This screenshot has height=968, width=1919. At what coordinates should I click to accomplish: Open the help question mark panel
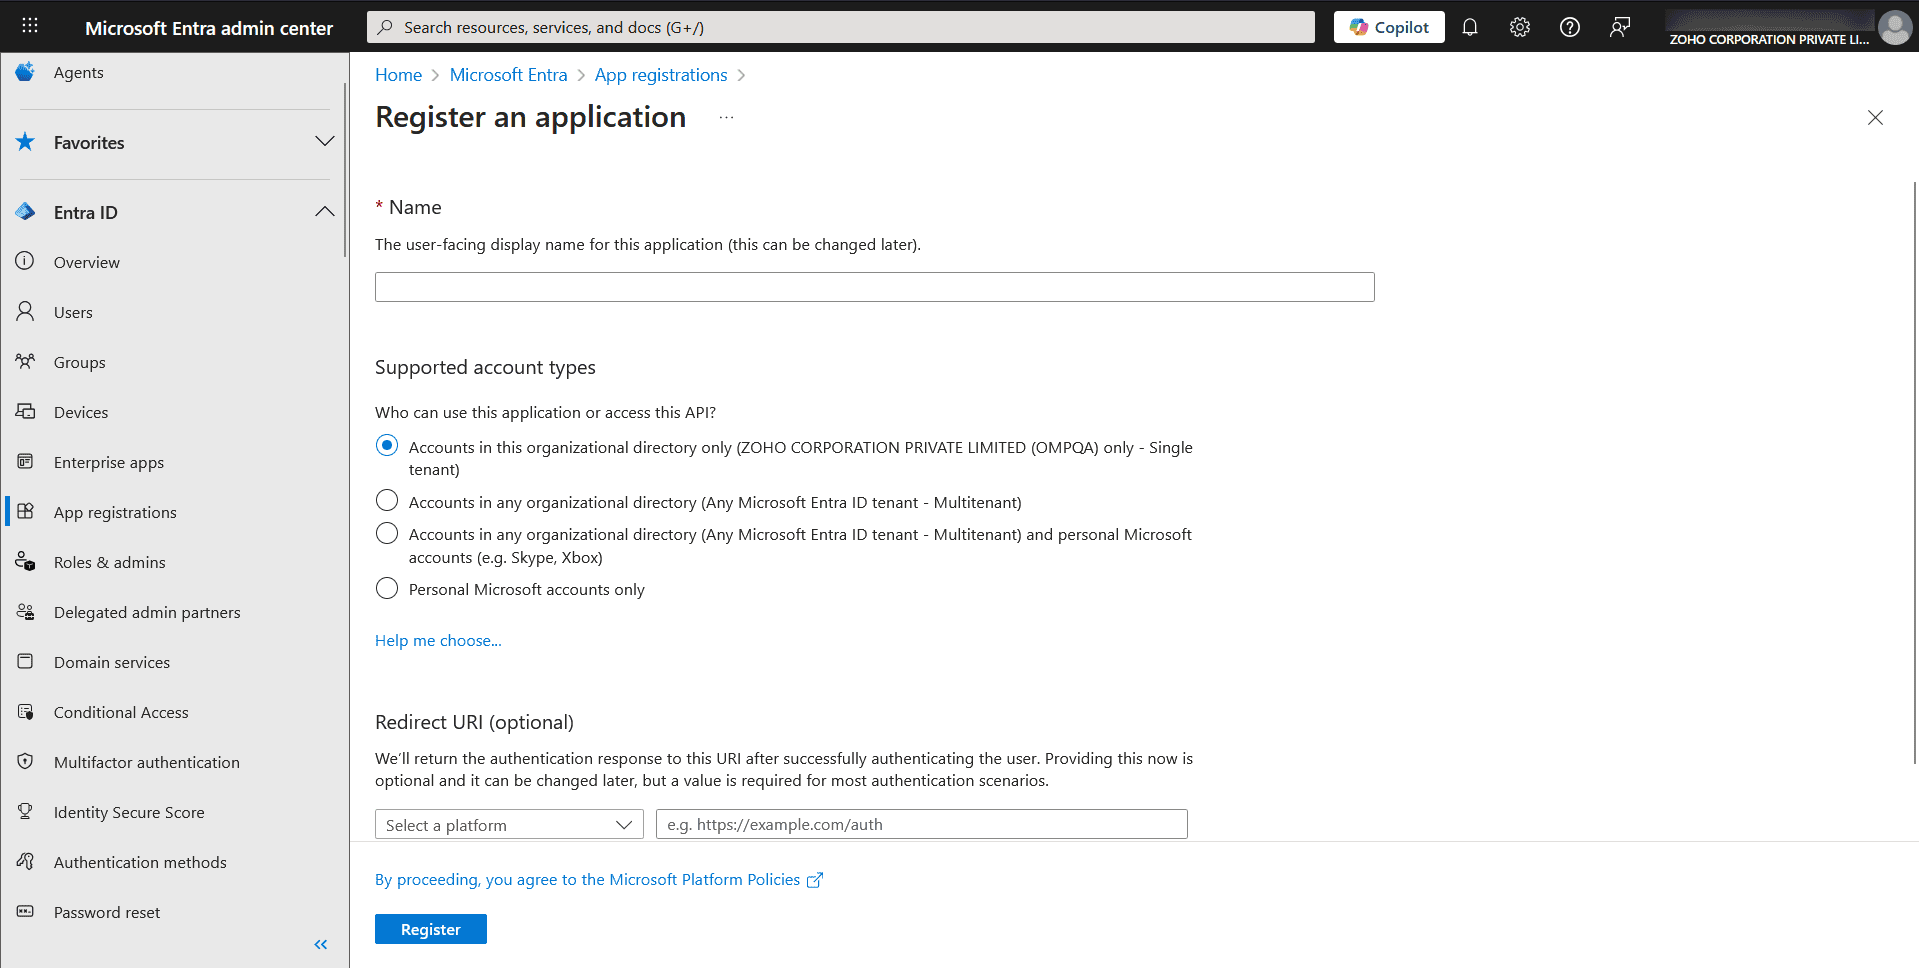pyautogui.click(x=1568, y=27)
